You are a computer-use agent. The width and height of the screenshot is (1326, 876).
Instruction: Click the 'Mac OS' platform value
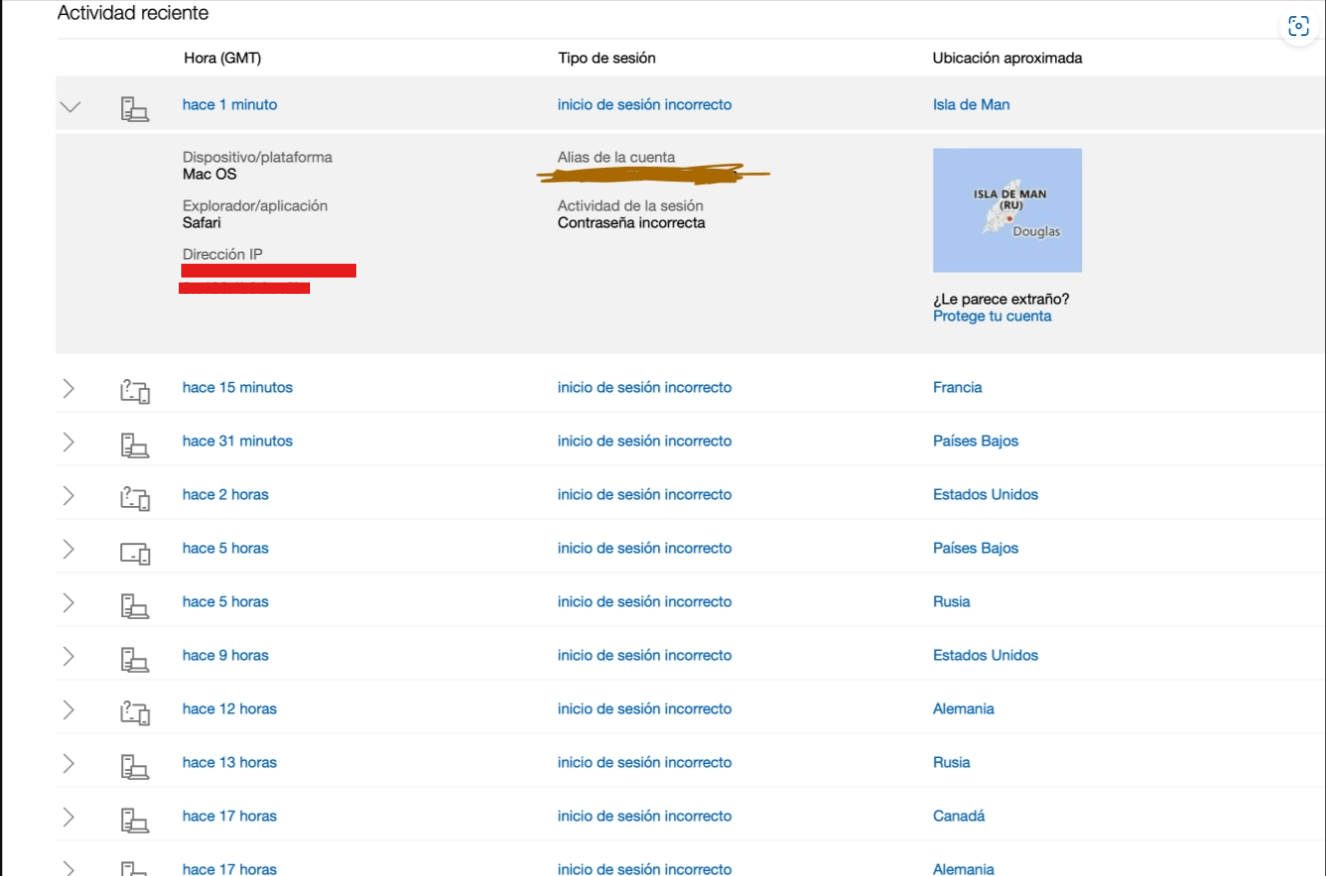coord(210,174)
